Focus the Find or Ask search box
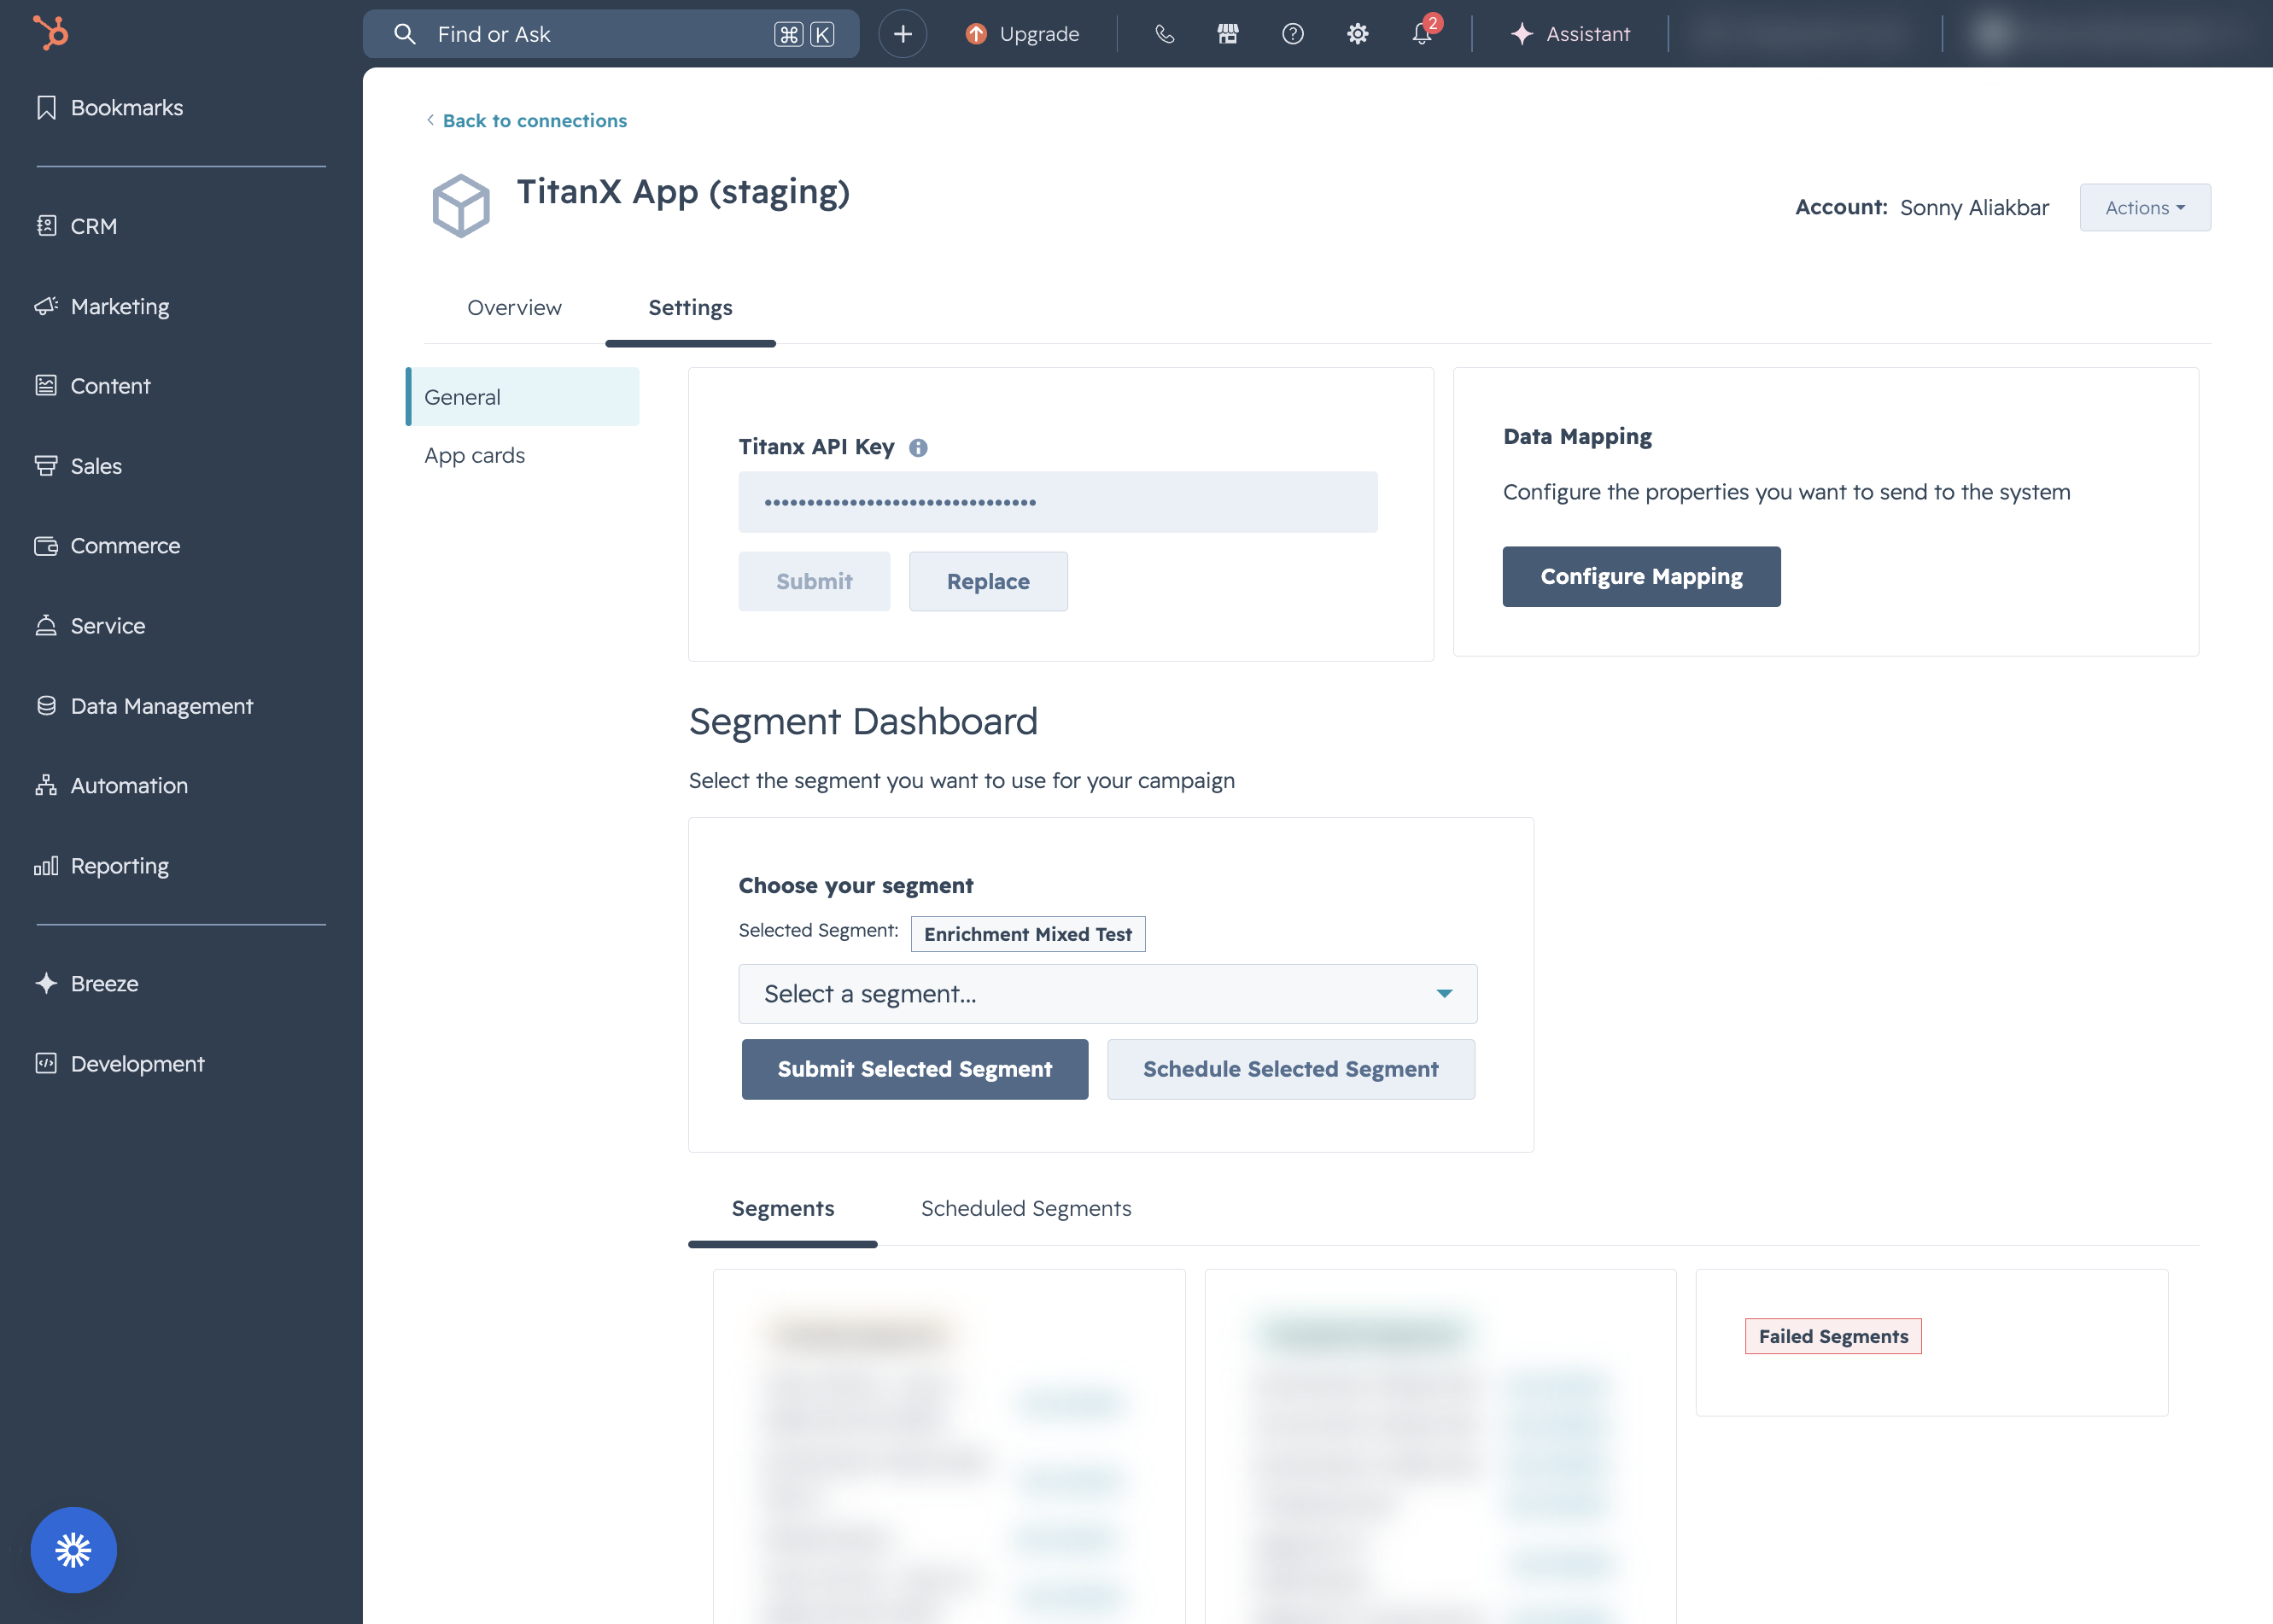 pos(611,34)
